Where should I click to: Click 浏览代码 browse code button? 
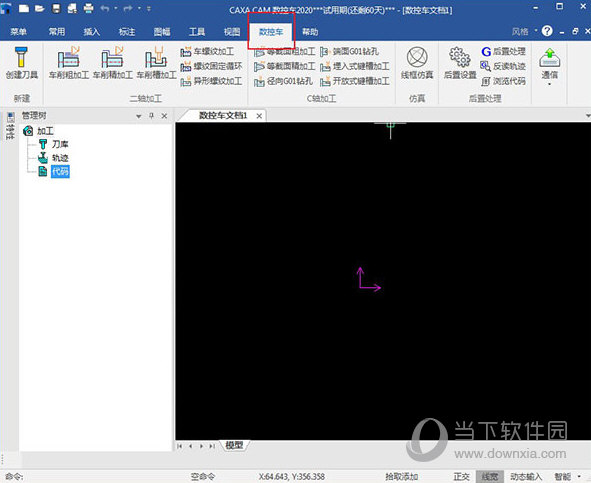tap(503, 81)
